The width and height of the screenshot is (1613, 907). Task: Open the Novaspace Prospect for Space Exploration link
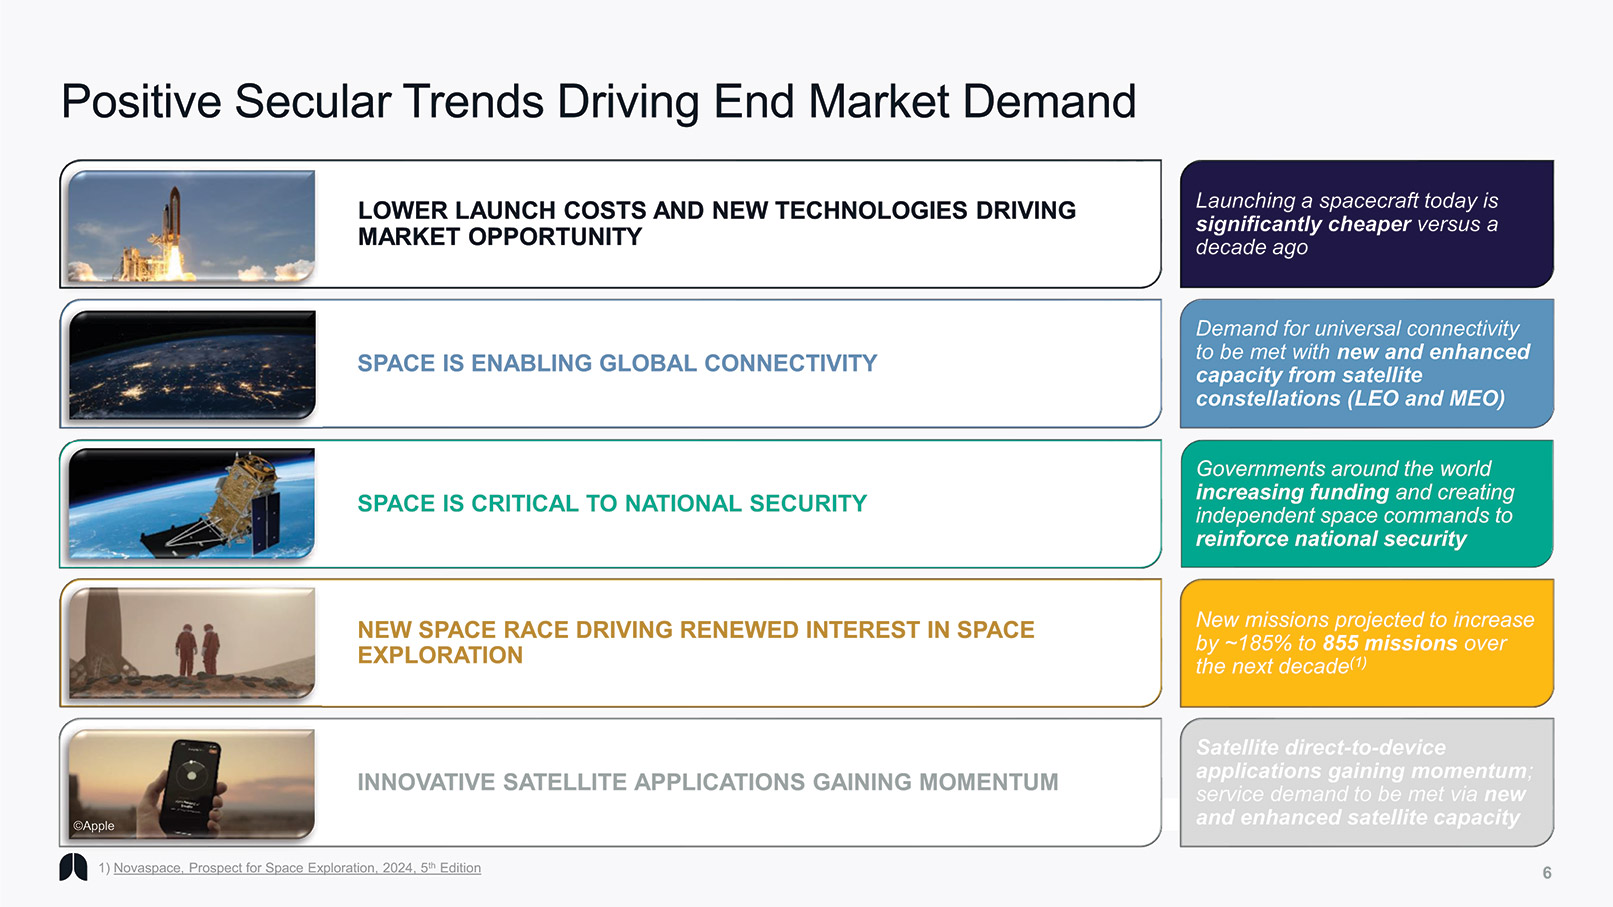point(297,868)
